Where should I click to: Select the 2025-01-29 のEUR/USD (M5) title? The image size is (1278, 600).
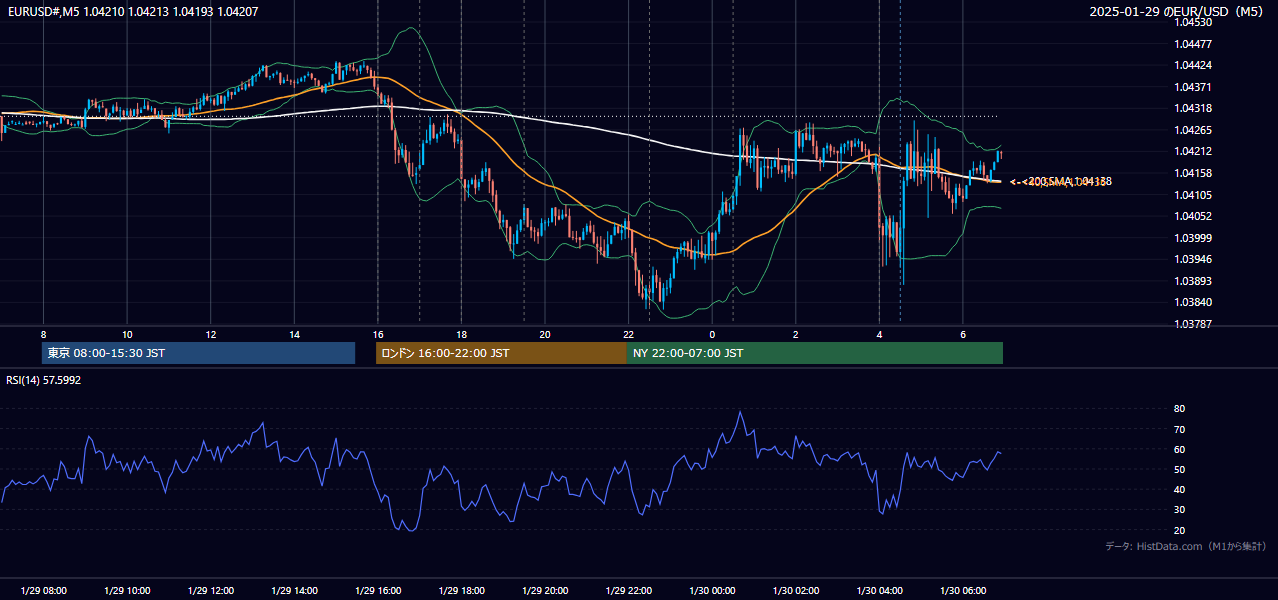1177,11
